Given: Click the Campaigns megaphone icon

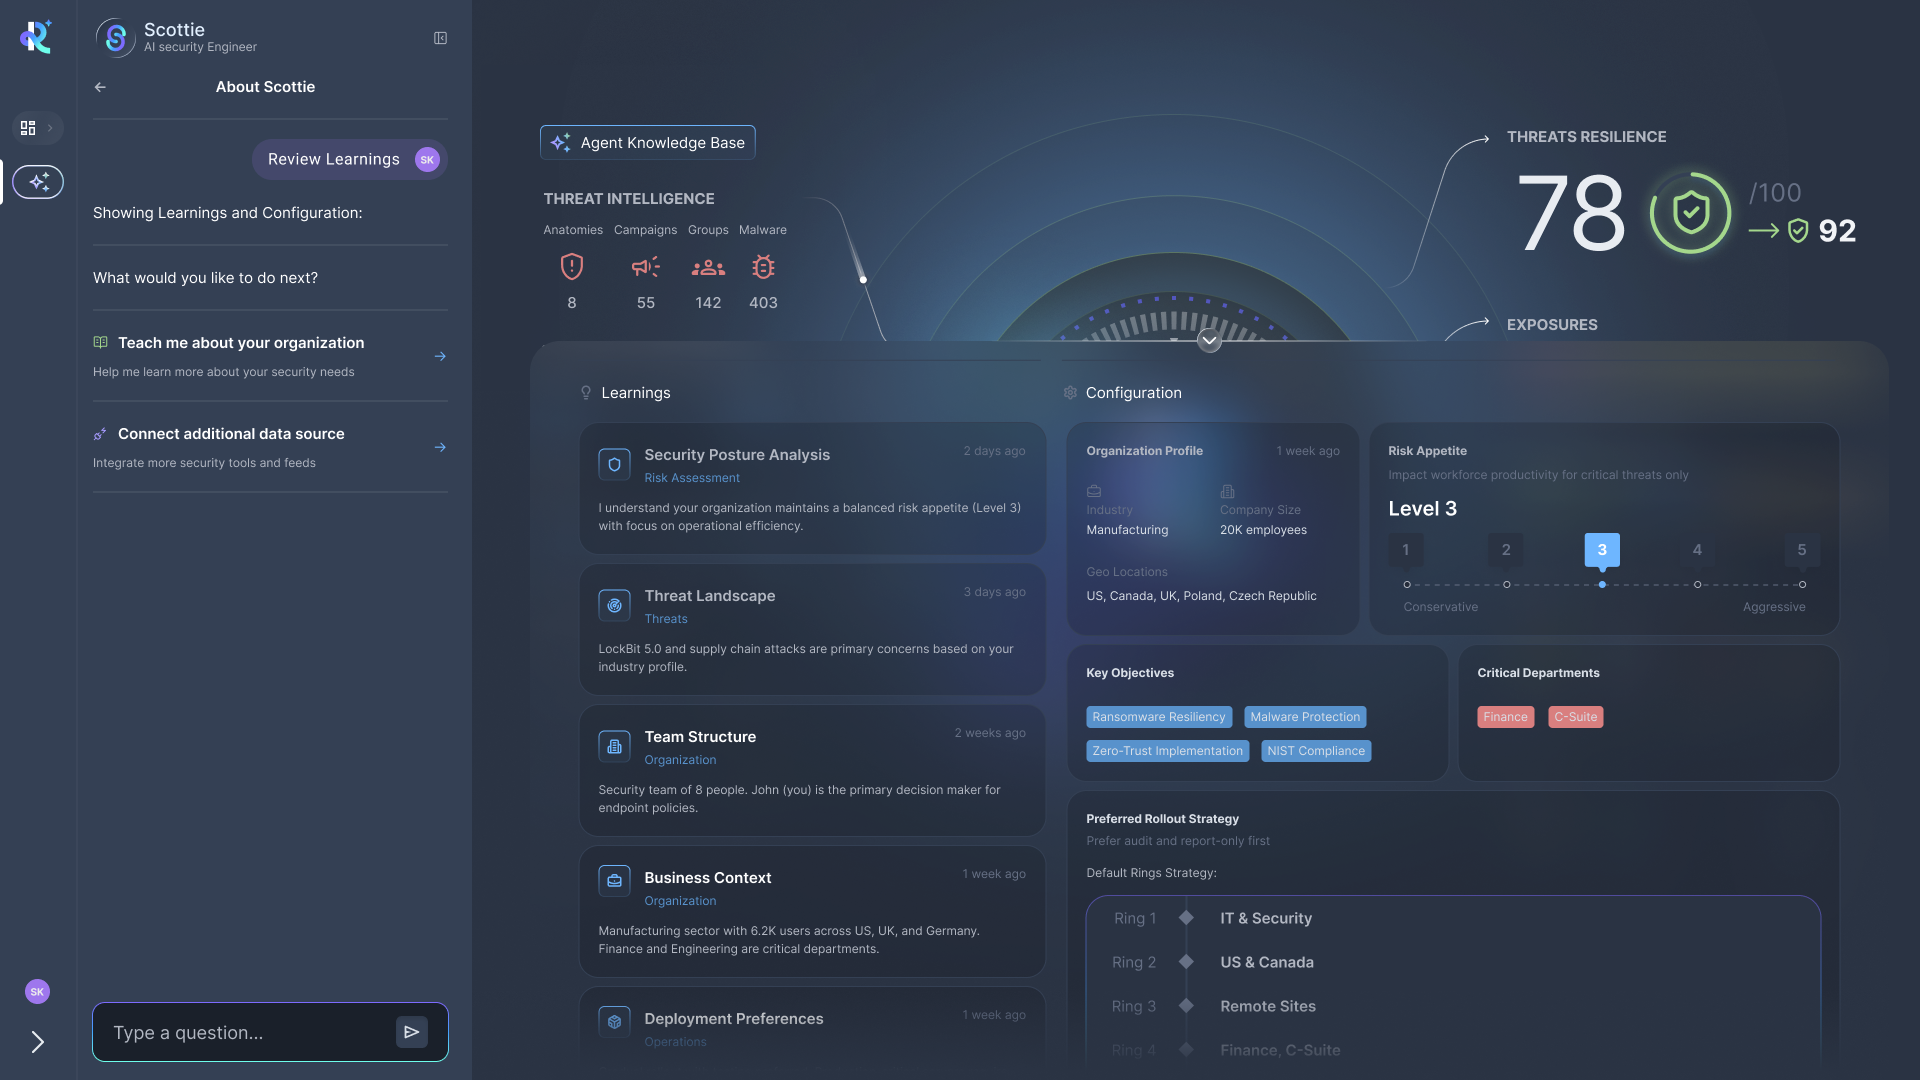Looking at the screenshot, I should (646, 267).
